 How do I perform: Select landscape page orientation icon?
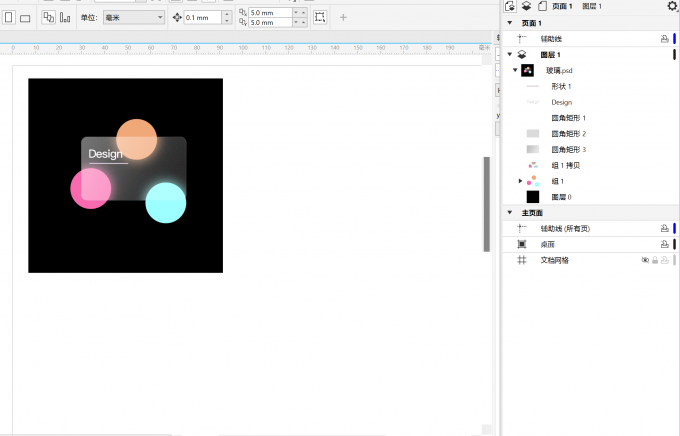[x=25, y=18]
